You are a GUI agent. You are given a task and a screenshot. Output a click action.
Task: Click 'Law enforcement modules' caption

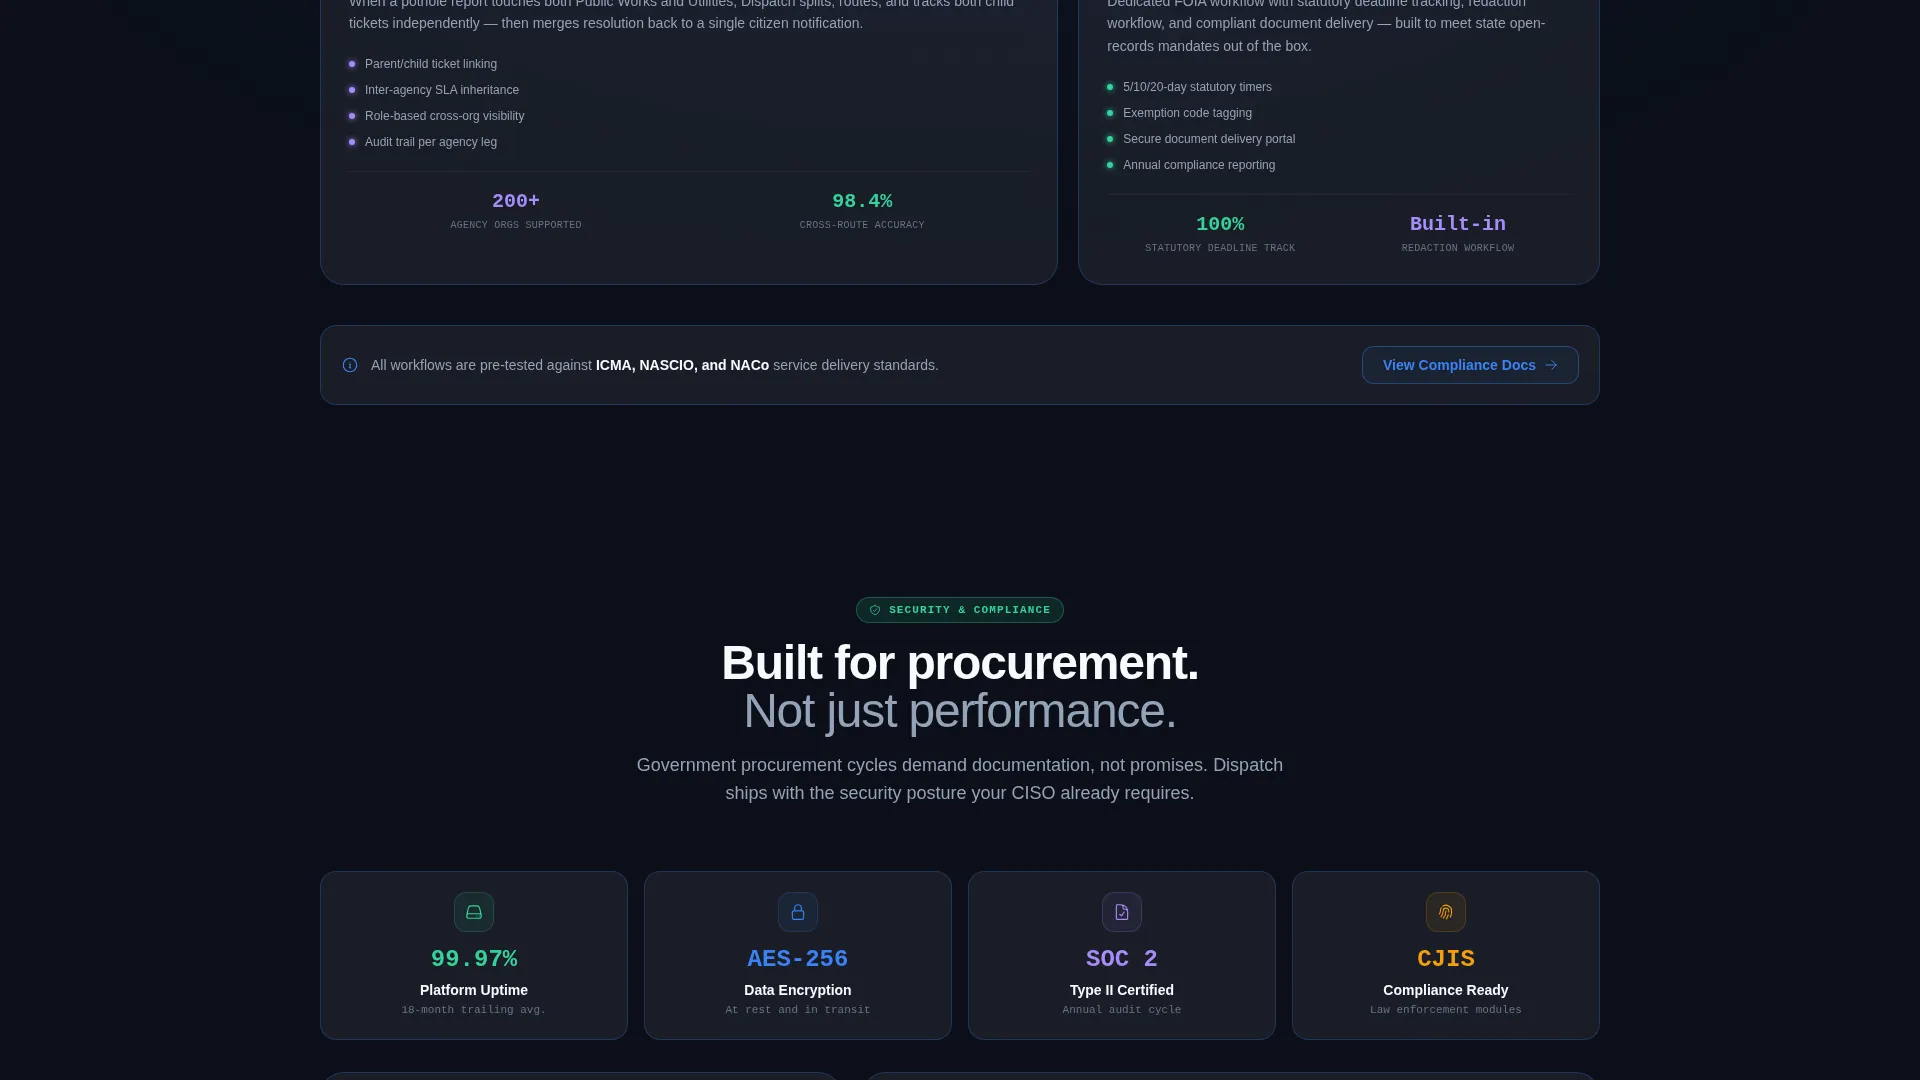click(1446, 1010)
